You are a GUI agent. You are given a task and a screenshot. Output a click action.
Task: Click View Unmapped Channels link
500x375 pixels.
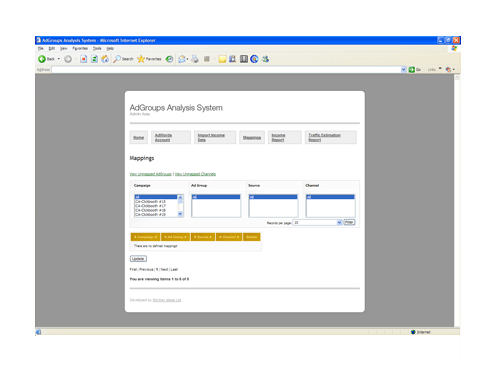tap(195, 174)
